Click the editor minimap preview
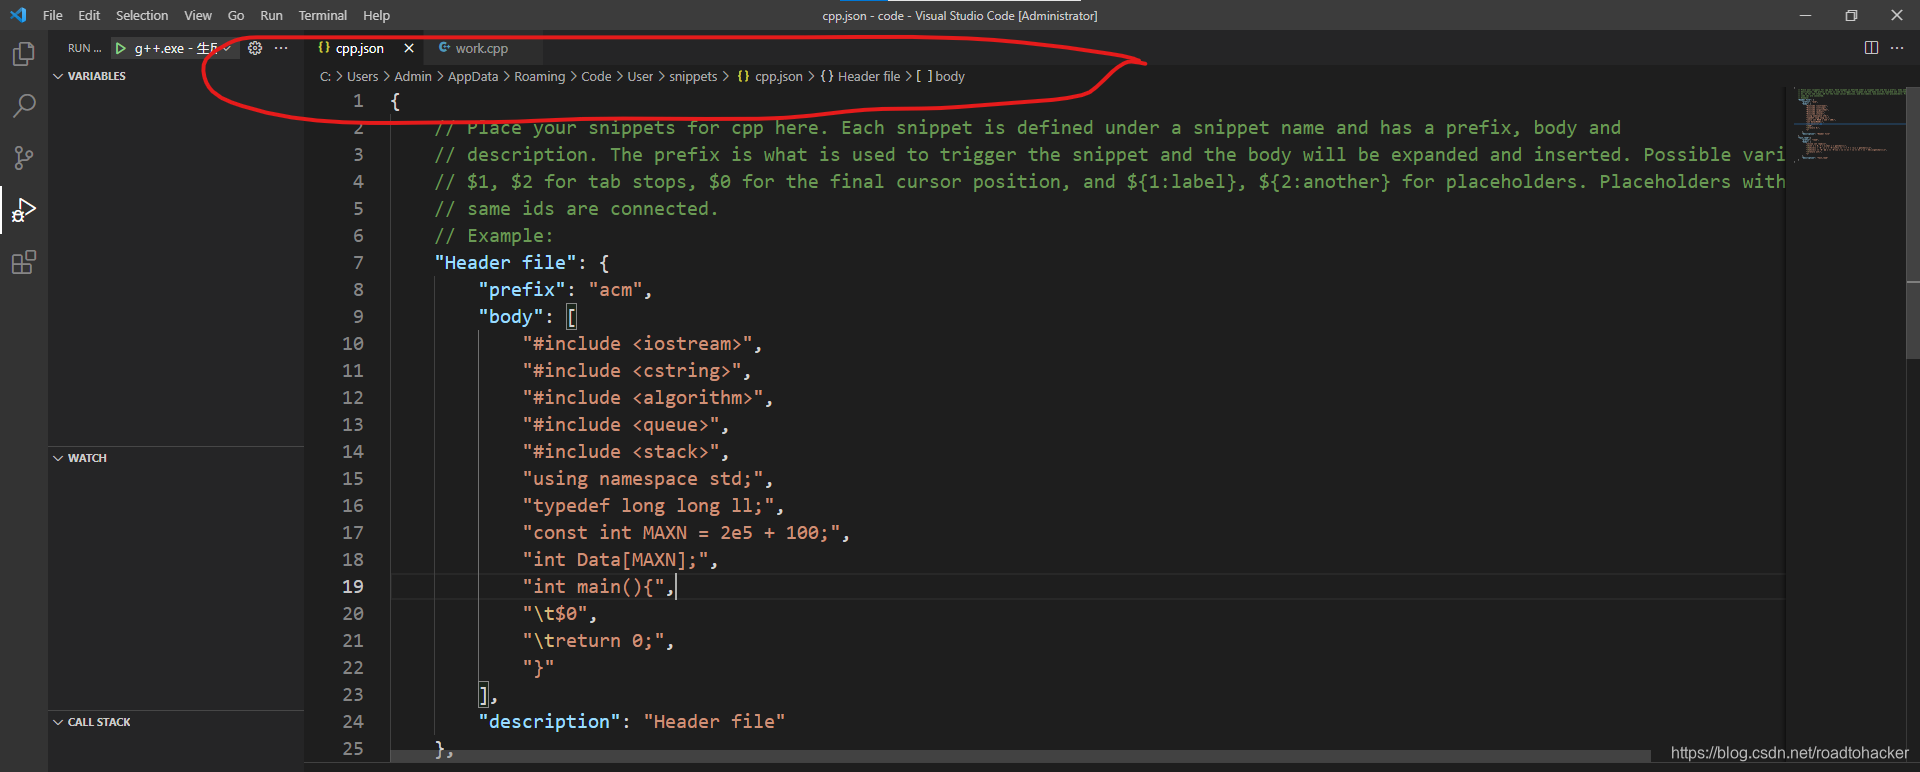The image size is (1920, 772). click(x=1848, y=125)
